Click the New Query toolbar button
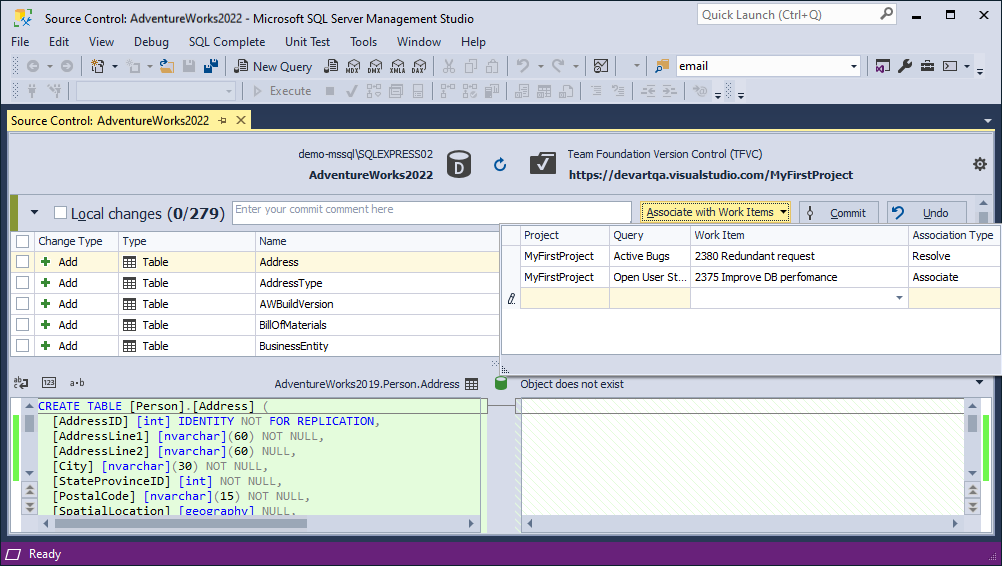This screenshot has width=1002, height=566. pyautogui.click(x=273, y=66)
